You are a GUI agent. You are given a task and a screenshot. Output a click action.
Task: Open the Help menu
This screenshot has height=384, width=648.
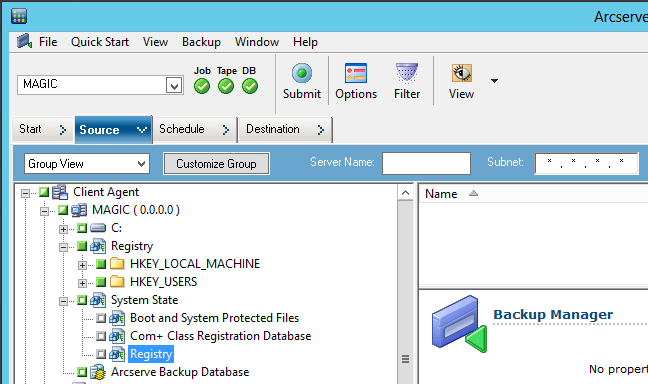[305, 42]
